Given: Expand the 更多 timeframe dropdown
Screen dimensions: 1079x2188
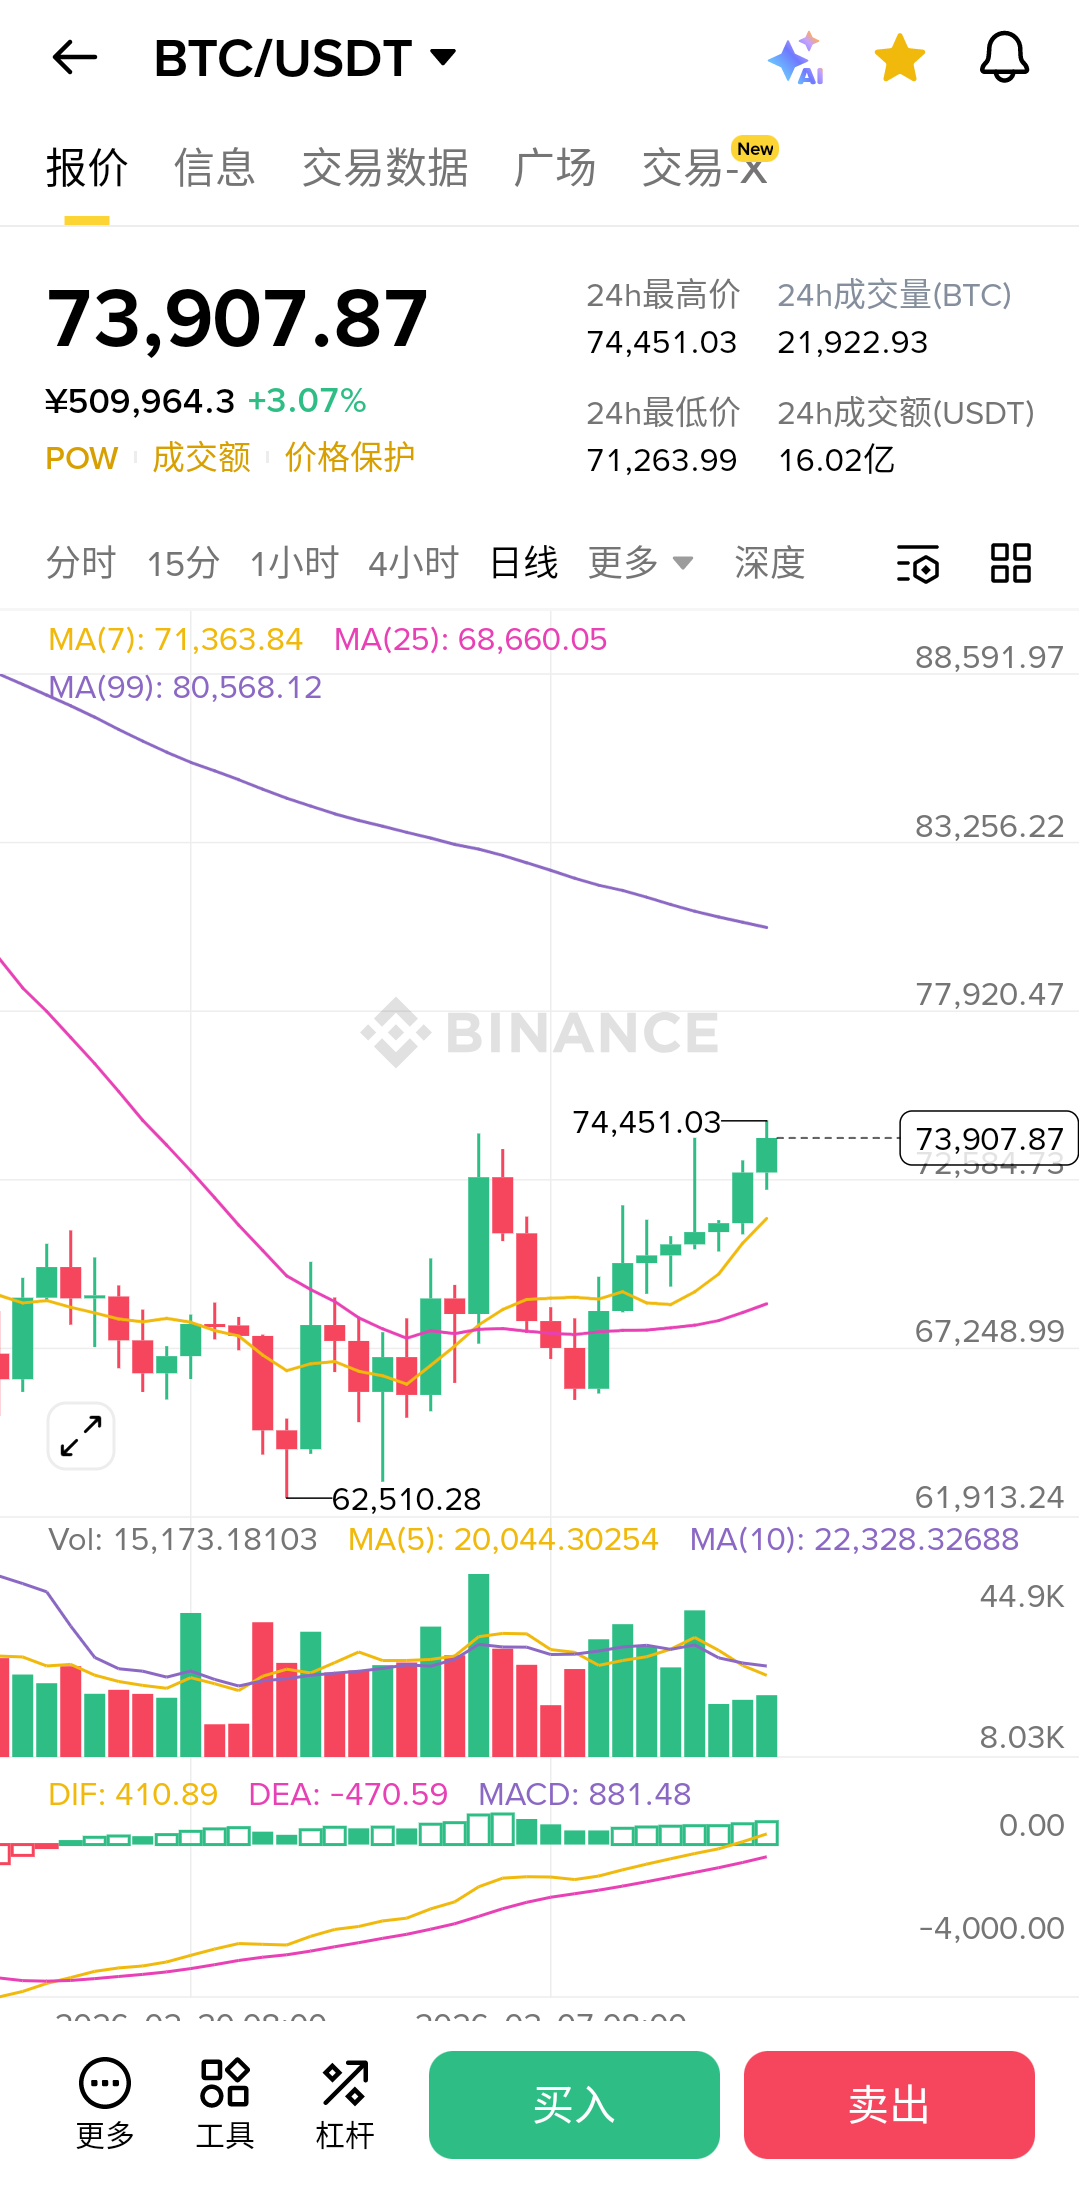Looking at the screenshot, I should (x=640, y=563).
